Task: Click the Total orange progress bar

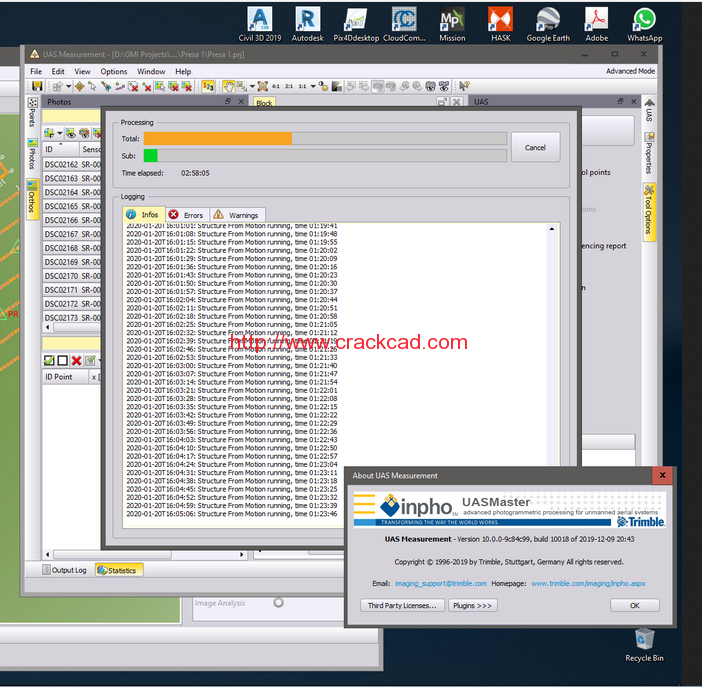Action: [325, 138]
